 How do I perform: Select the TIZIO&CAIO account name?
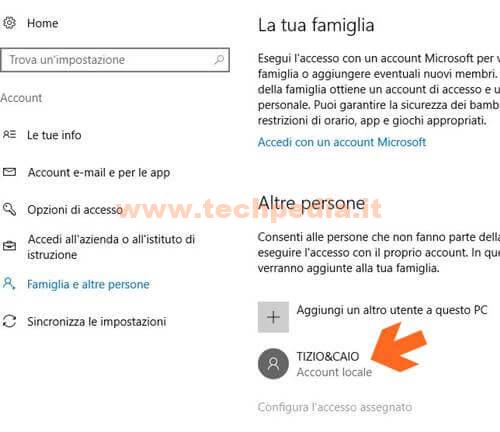pyautogui.click(x=328, y=356)
